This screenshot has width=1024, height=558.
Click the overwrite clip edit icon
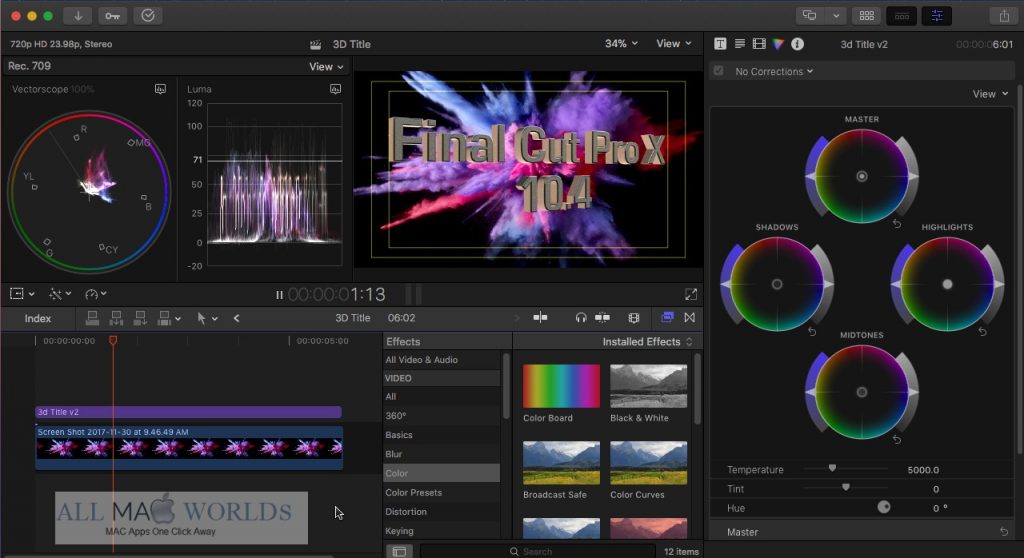(164, 318)
